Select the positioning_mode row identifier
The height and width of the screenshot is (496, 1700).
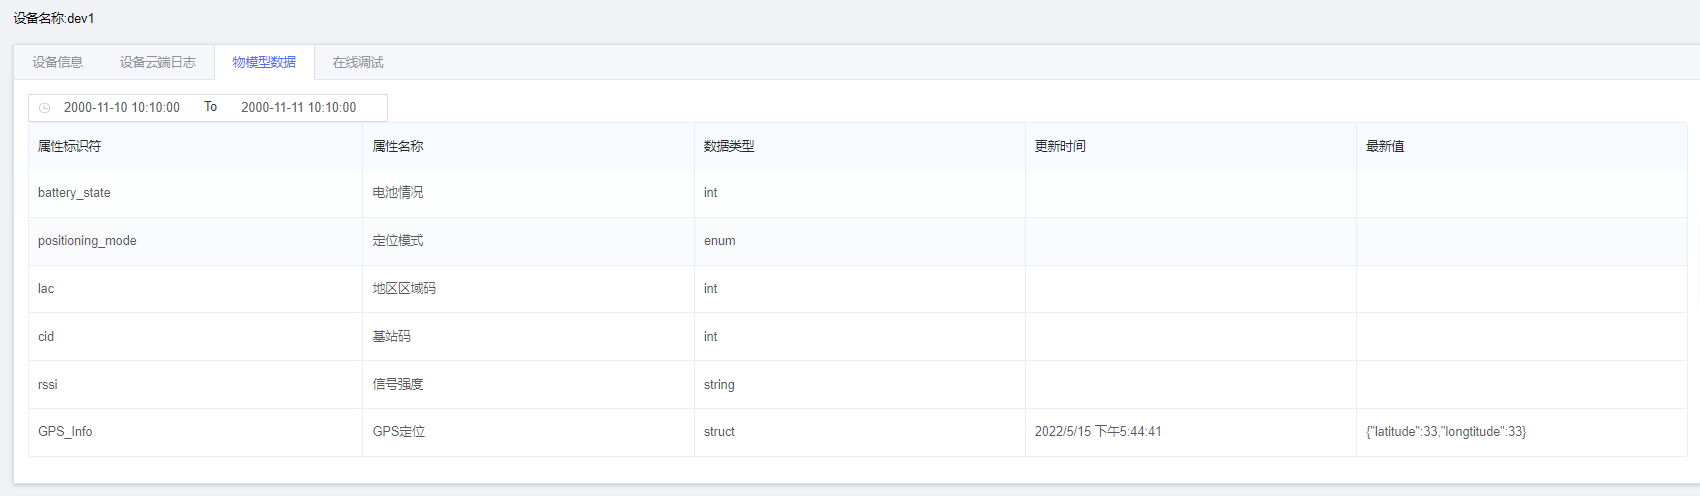coord(87,241)
